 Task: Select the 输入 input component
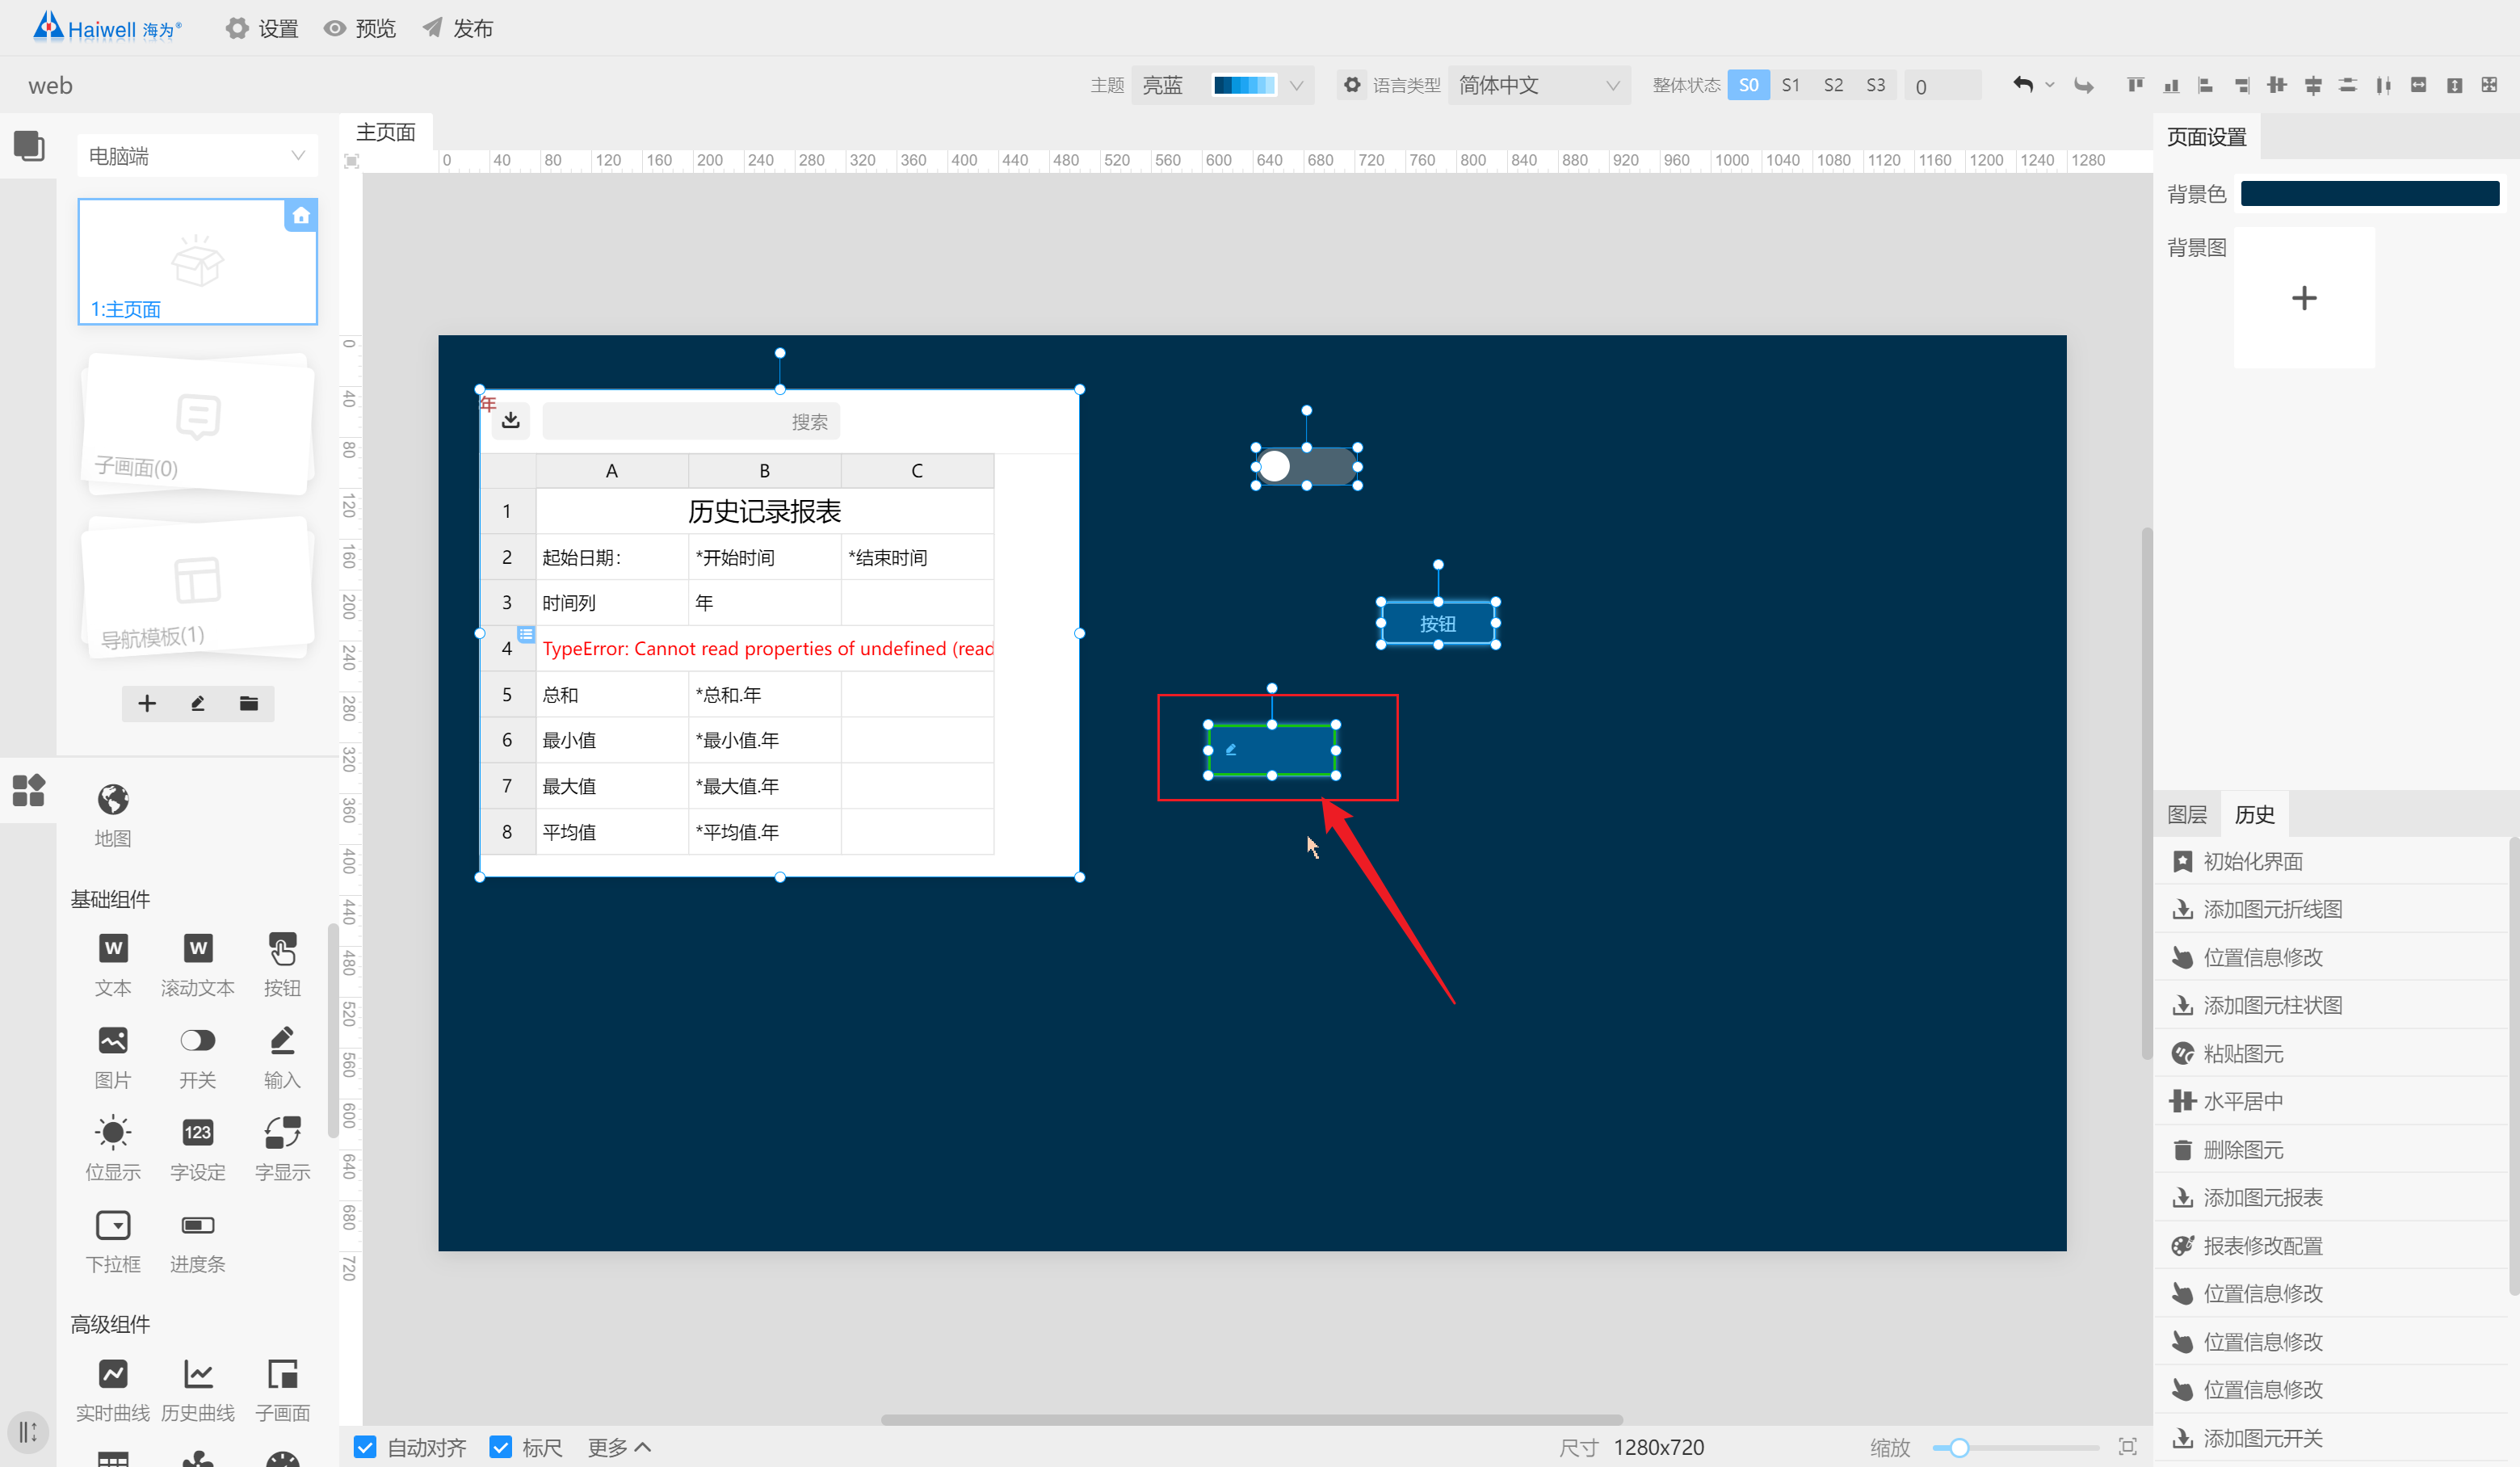[x=282, y=1056]
